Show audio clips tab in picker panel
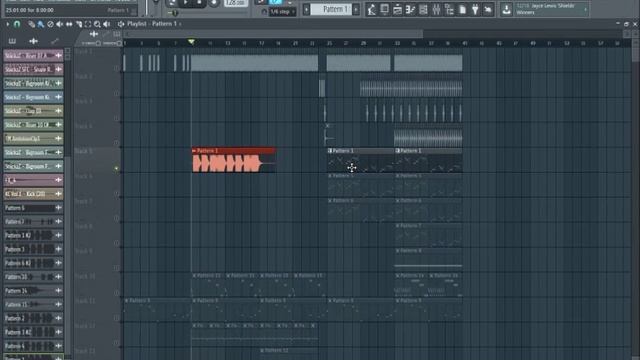640x360 pixels. tap(33, 41)
